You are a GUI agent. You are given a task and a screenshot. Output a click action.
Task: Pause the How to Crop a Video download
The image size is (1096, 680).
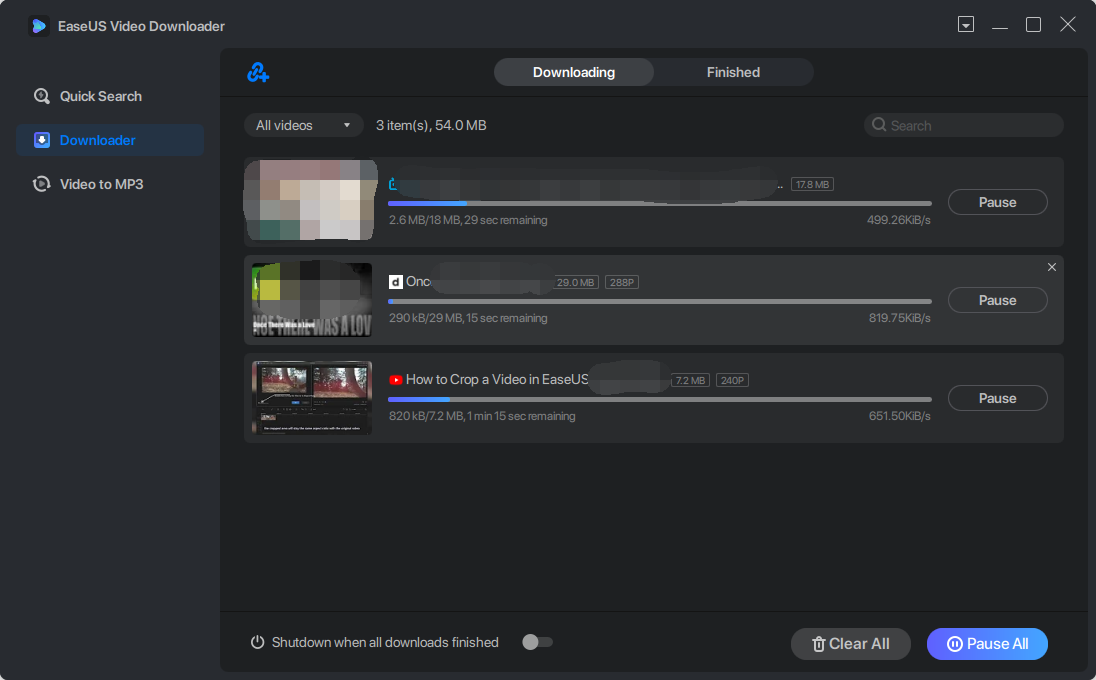(997, 398)
